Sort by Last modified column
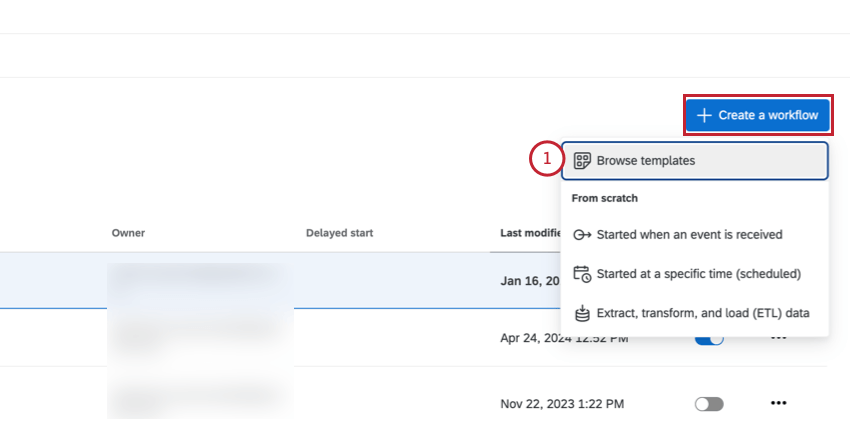Viewport: 850px width, 425px height. pyautogui.click(x=530, y=233)
